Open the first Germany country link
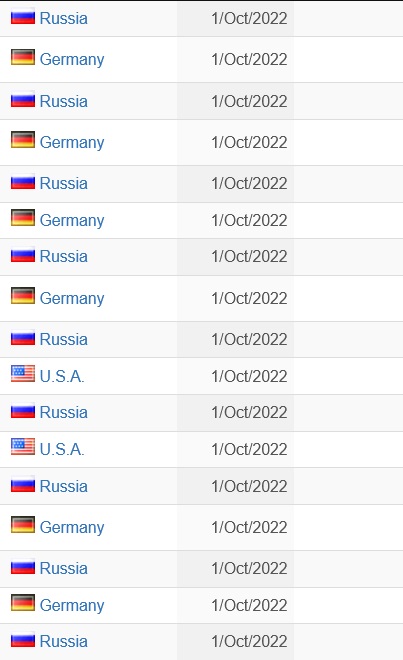 pyautogui.click(x=72, y=59)
